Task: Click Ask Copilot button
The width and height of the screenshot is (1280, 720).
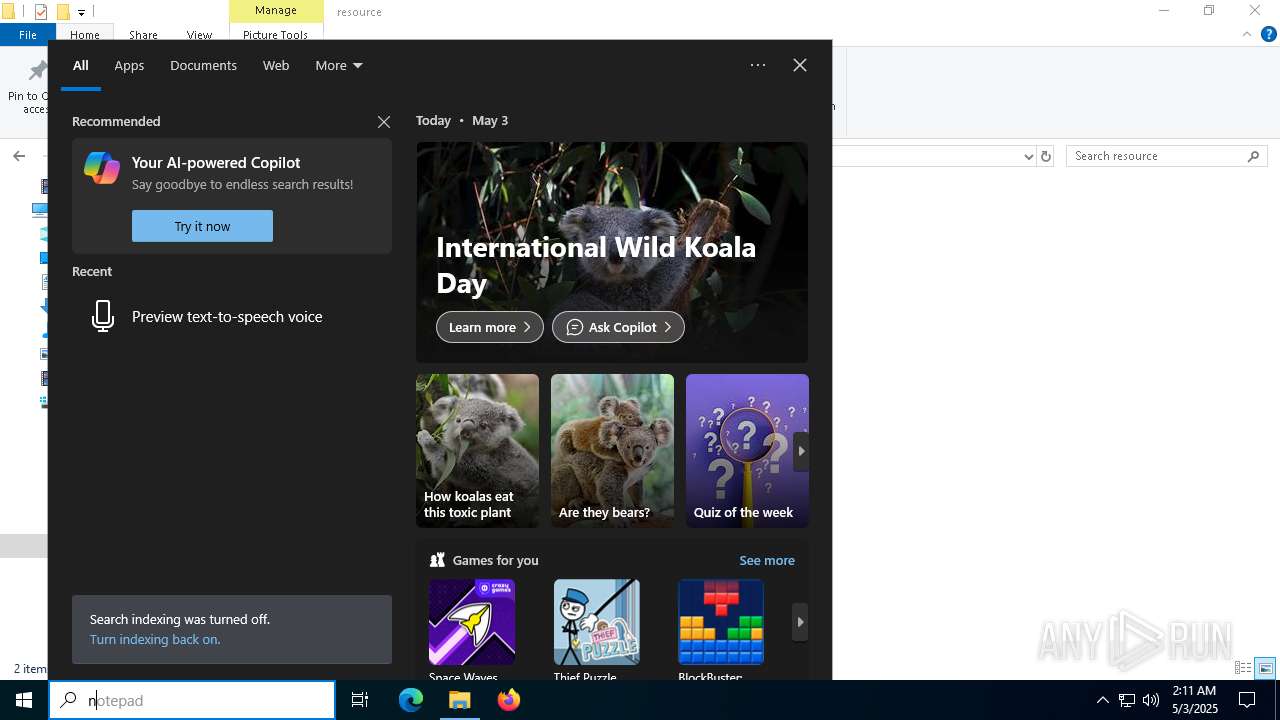Action: click(x=618, y=327)
